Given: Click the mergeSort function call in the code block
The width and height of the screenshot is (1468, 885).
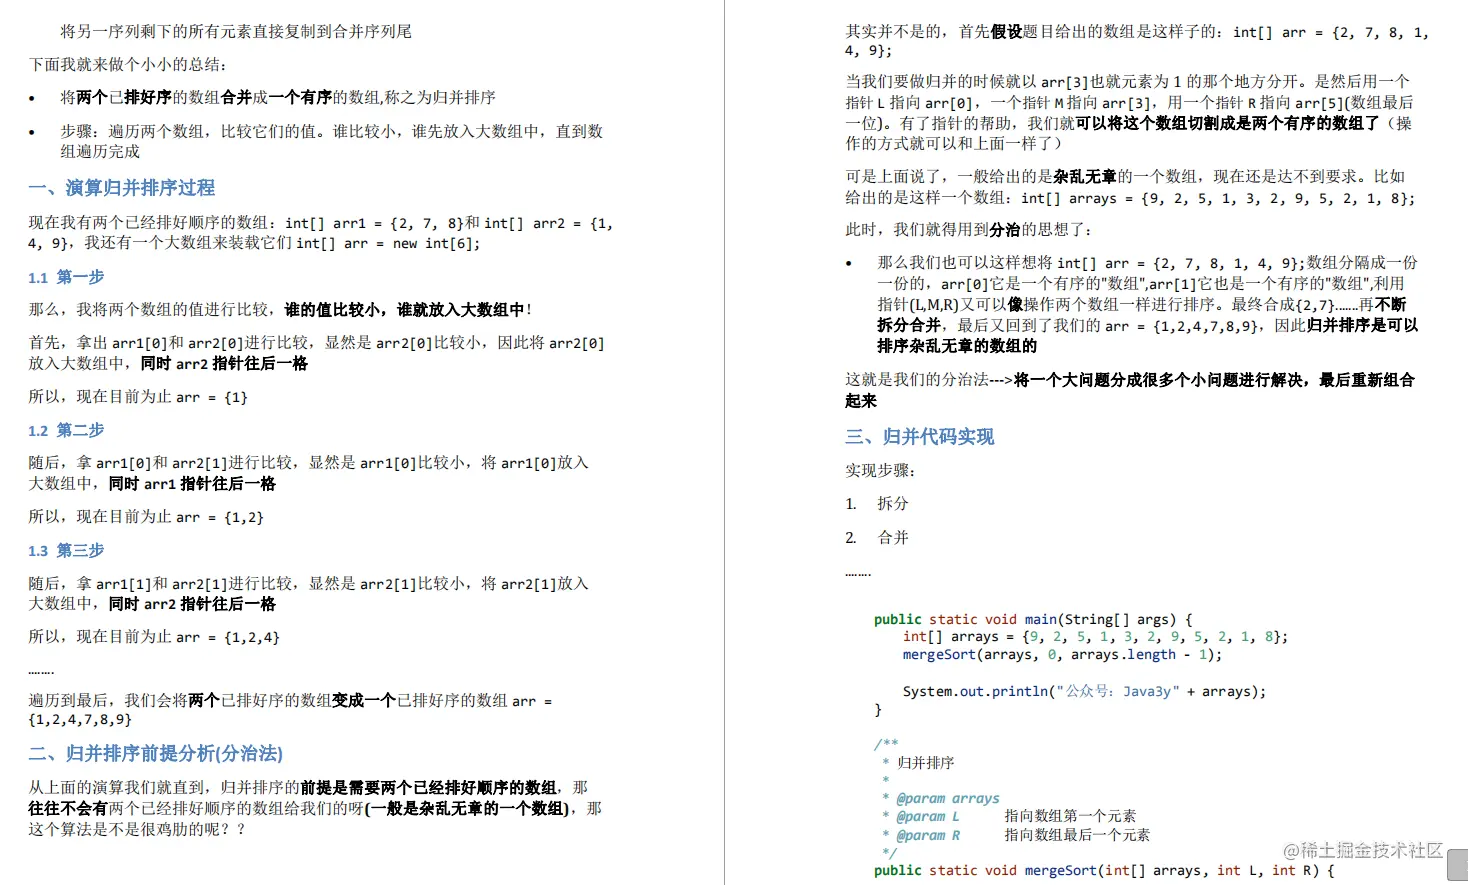Looking at the screenshot, I should (x=938, y=654).
